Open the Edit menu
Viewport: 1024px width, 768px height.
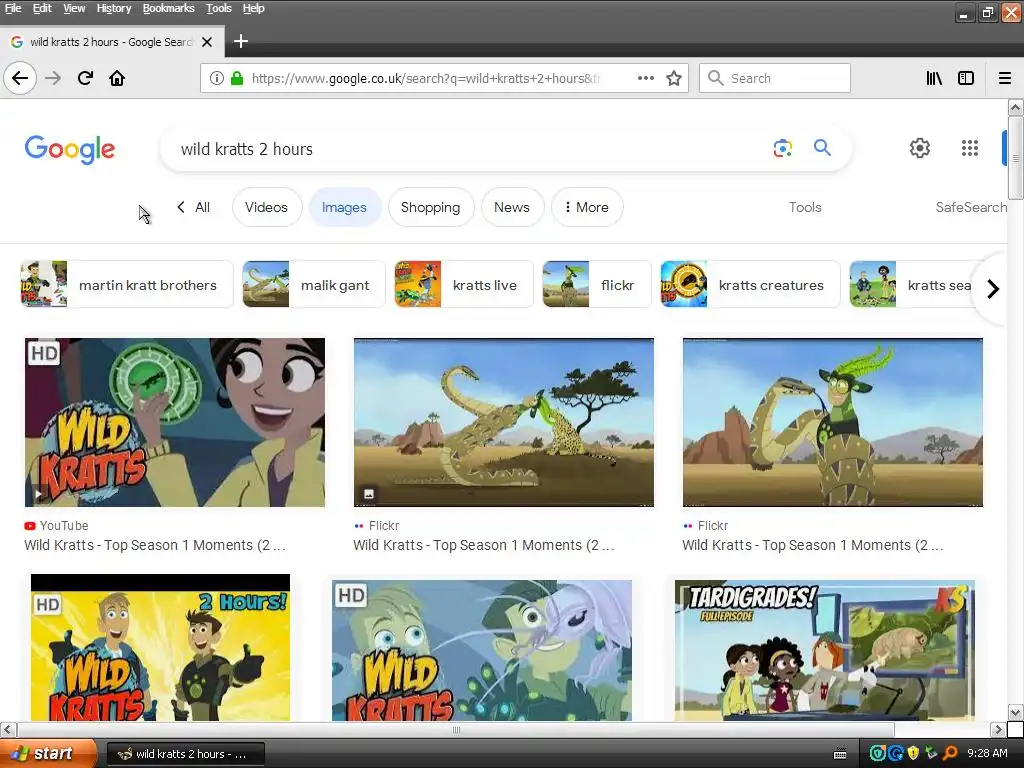42,8
